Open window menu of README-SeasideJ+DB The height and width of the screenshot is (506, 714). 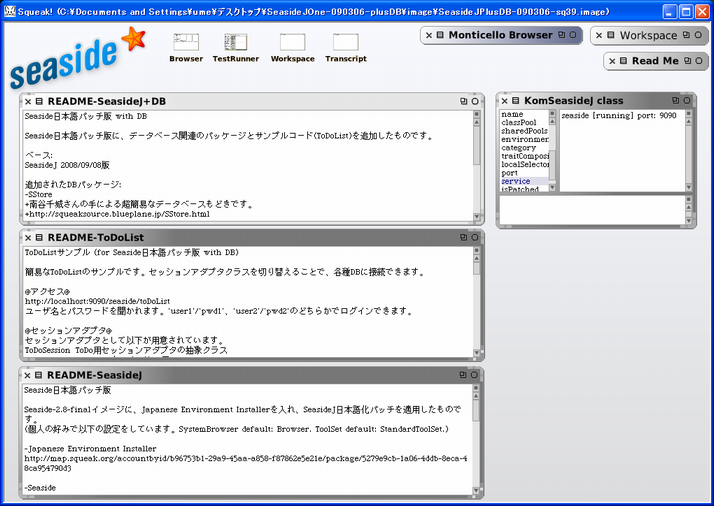pos(39,102)
